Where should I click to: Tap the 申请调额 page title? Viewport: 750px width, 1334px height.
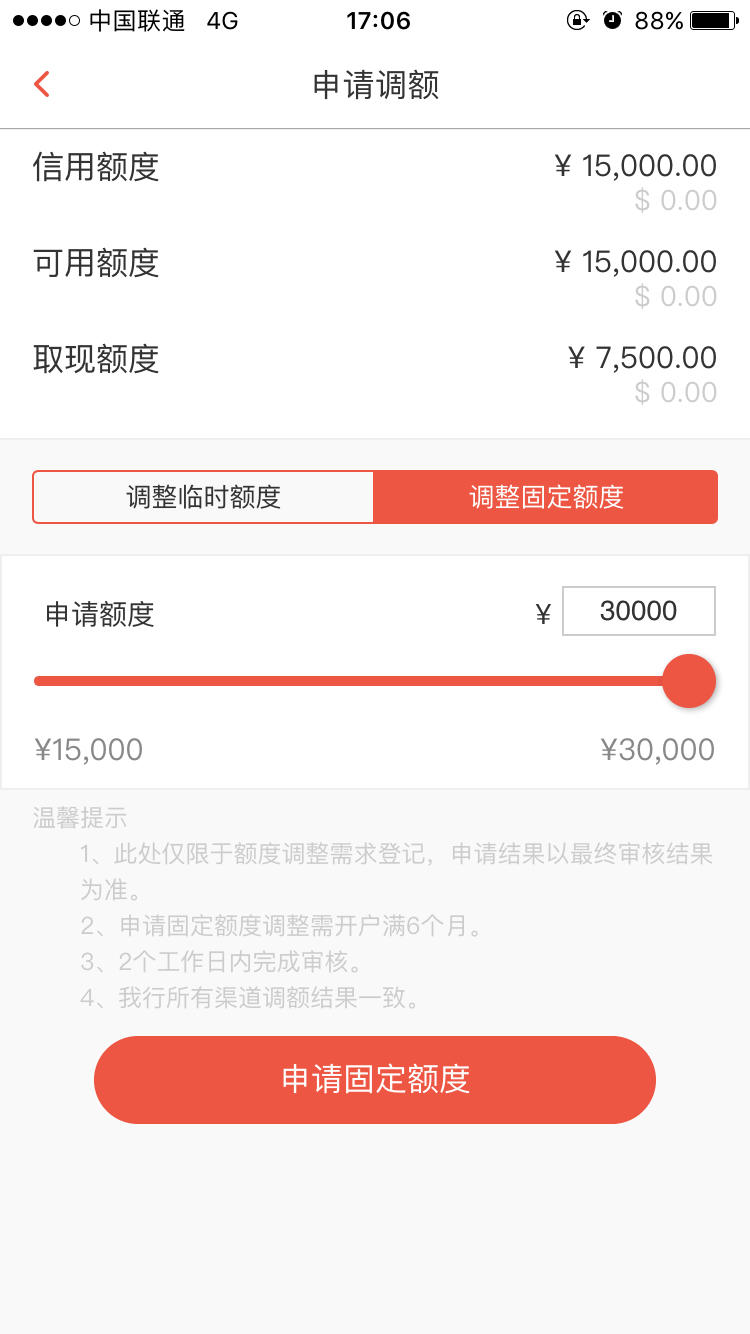[x=376, y=85]
